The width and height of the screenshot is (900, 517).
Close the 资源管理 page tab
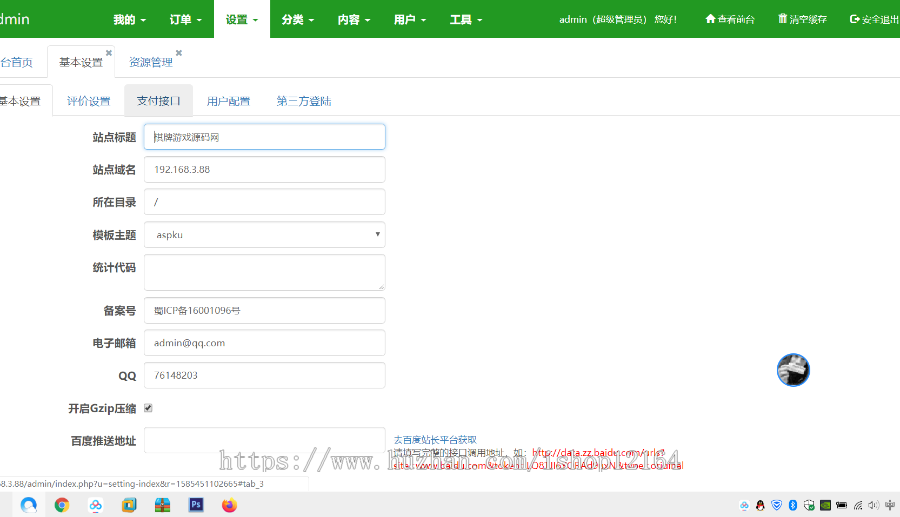(x=179, y=53)
